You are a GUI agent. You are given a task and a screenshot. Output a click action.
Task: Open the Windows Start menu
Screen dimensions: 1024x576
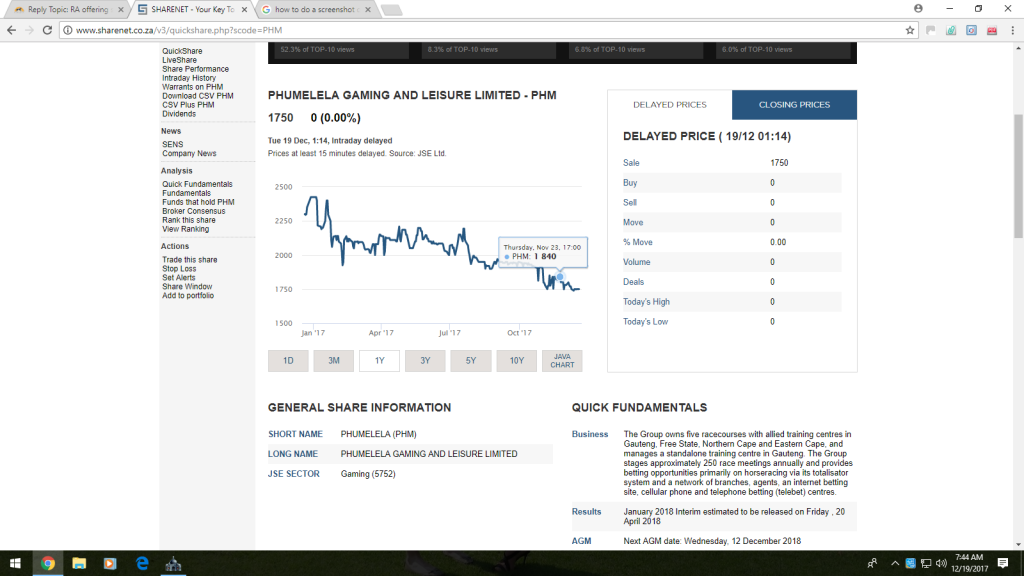[x=14, y=563]
